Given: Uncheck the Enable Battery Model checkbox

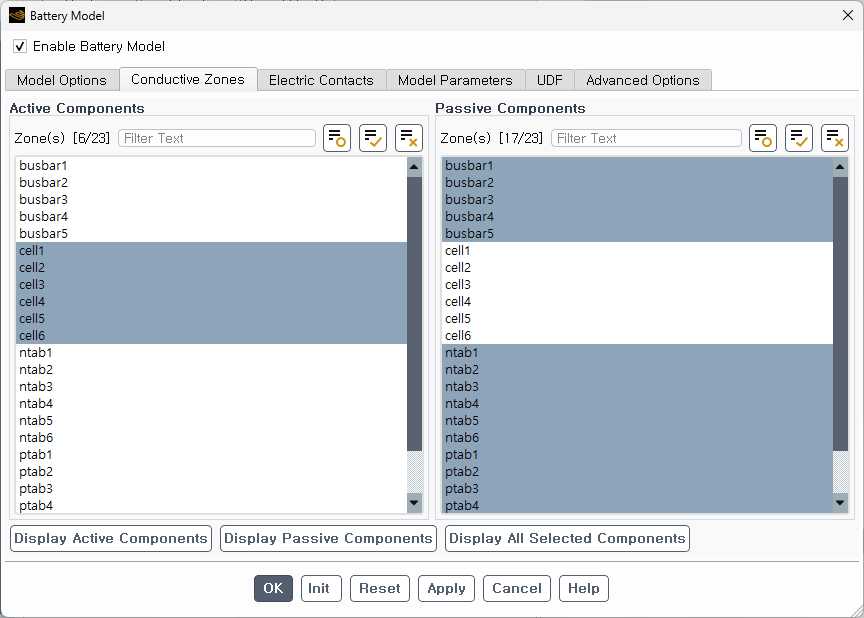Looking at the screenshot, I should point(20,46).
